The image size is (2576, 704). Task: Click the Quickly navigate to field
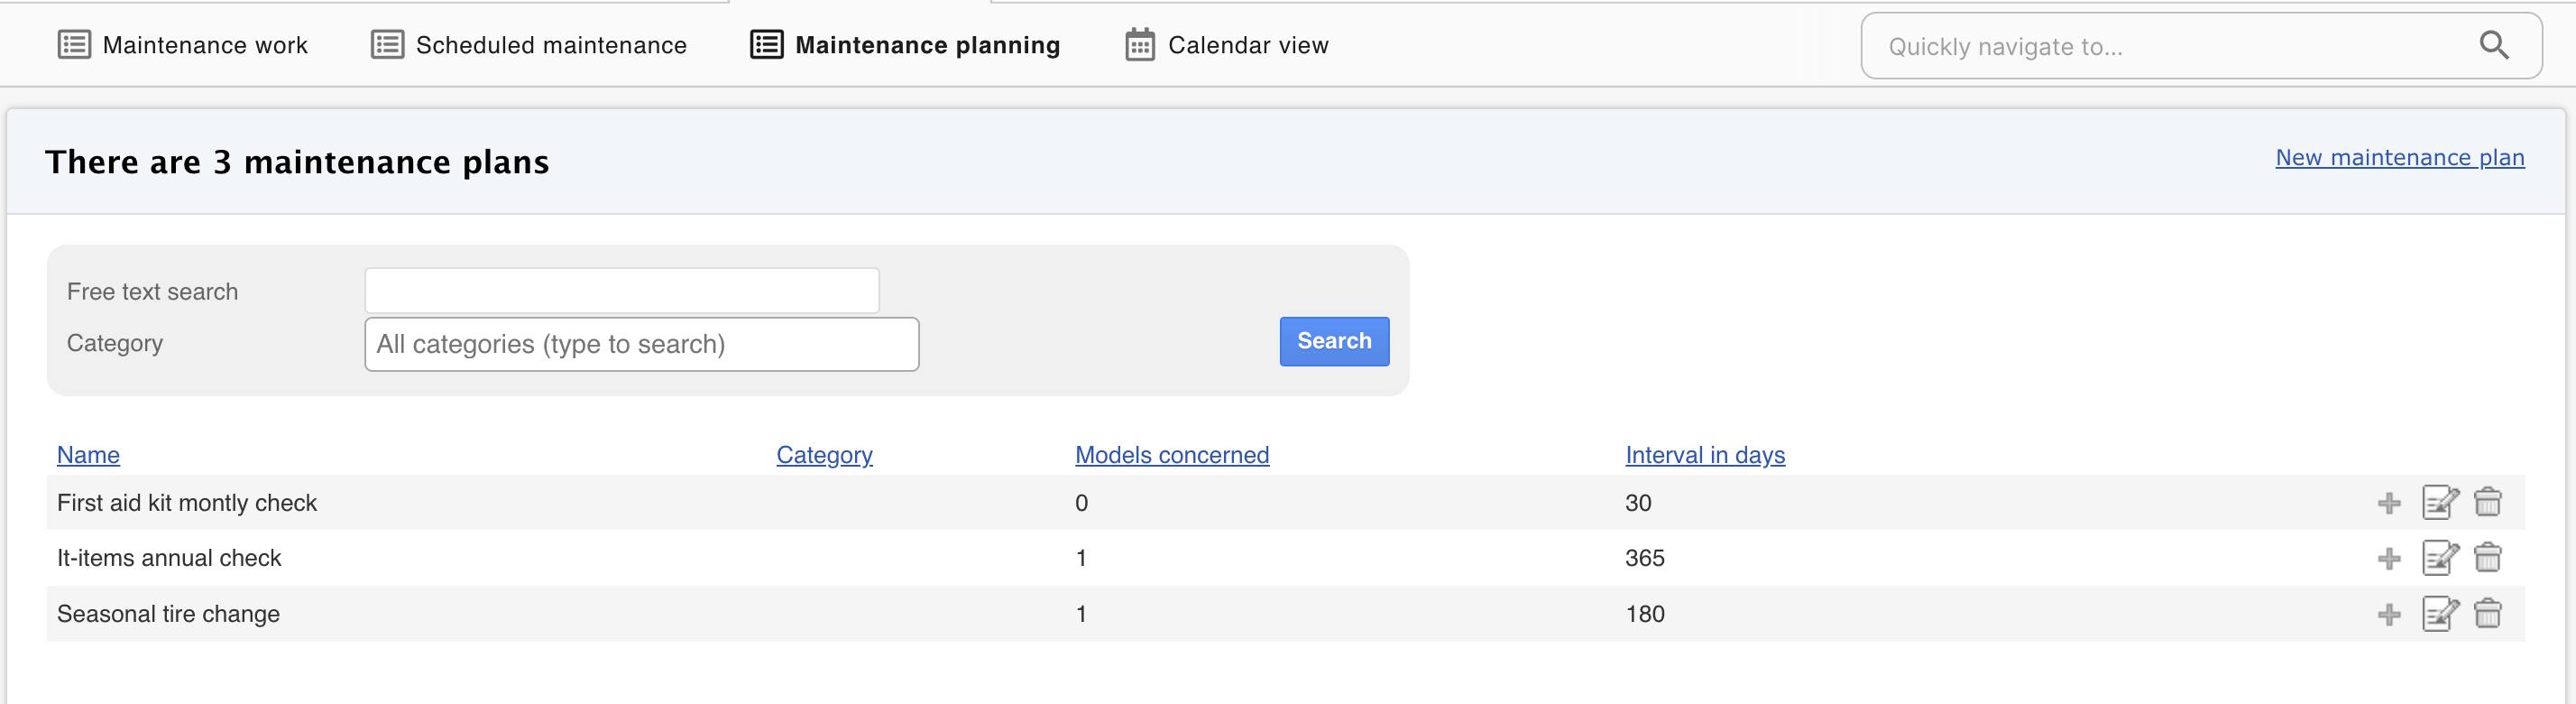(2170, 46)
